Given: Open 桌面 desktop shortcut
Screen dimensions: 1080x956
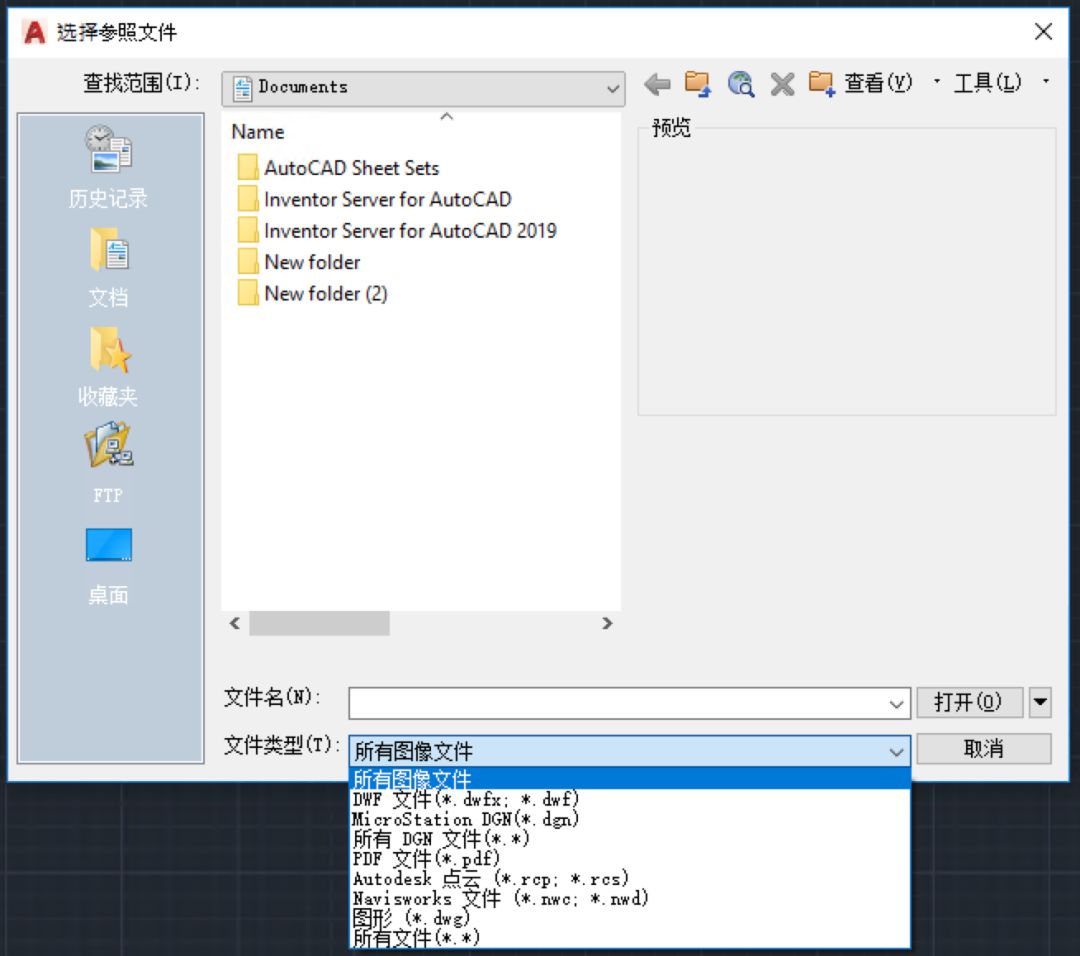Looking at the screenshot, I should [108, 566].
